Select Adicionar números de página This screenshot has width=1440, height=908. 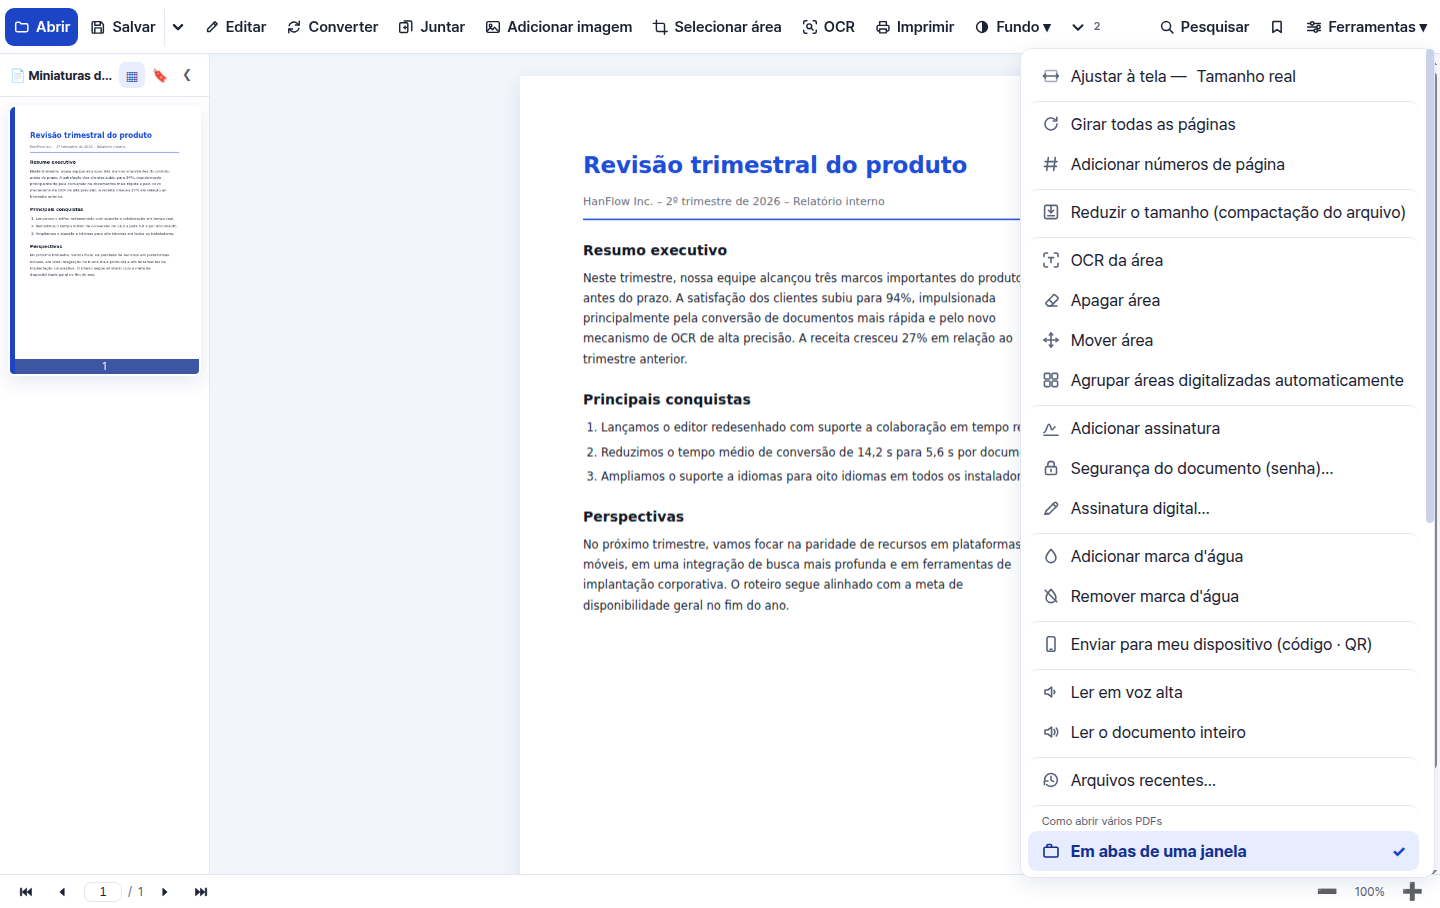[1224, 164]
